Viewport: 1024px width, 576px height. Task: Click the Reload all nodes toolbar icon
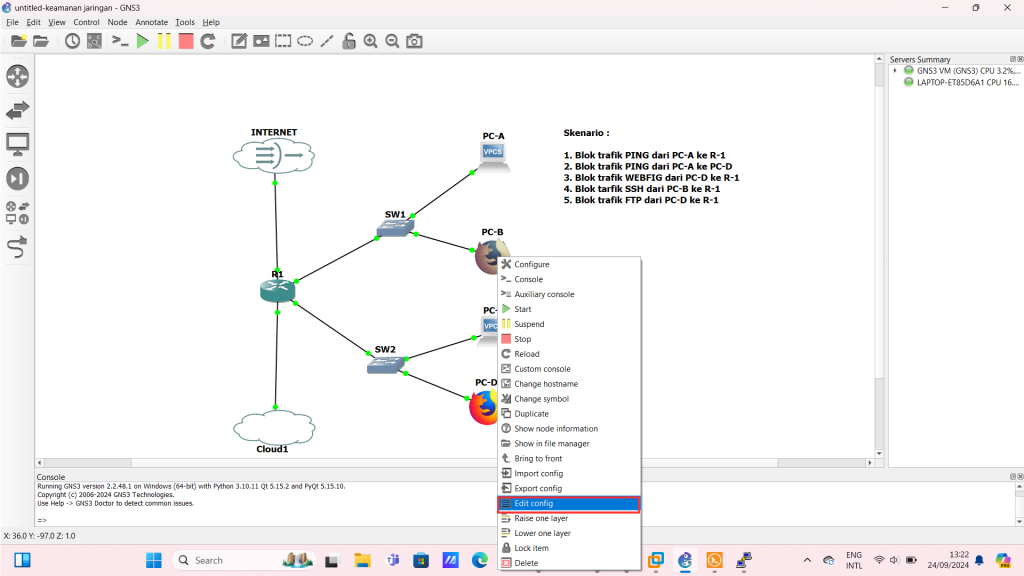[x=208, y=41]
